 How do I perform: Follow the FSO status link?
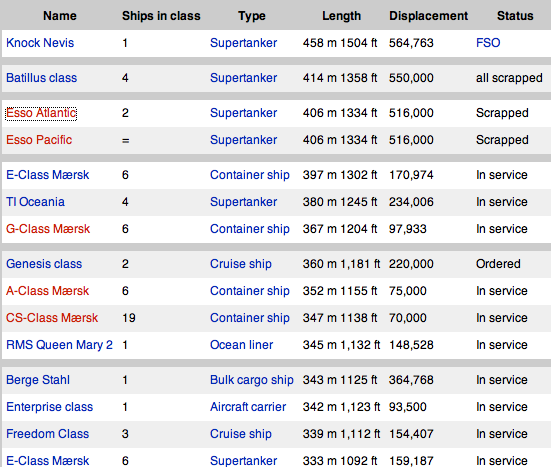pos(488,43)
